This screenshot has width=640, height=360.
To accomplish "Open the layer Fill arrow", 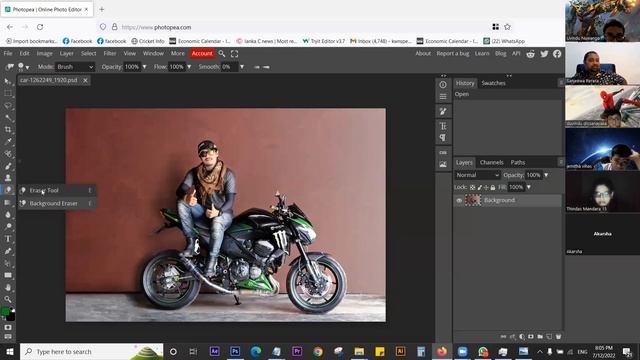I will 529,187.
